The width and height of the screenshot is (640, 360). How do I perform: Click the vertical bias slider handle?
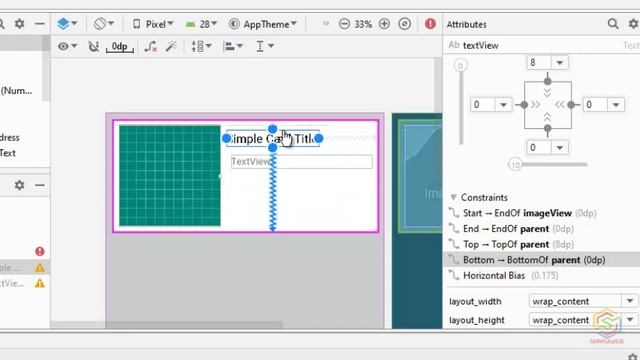[x=461, y=65]
